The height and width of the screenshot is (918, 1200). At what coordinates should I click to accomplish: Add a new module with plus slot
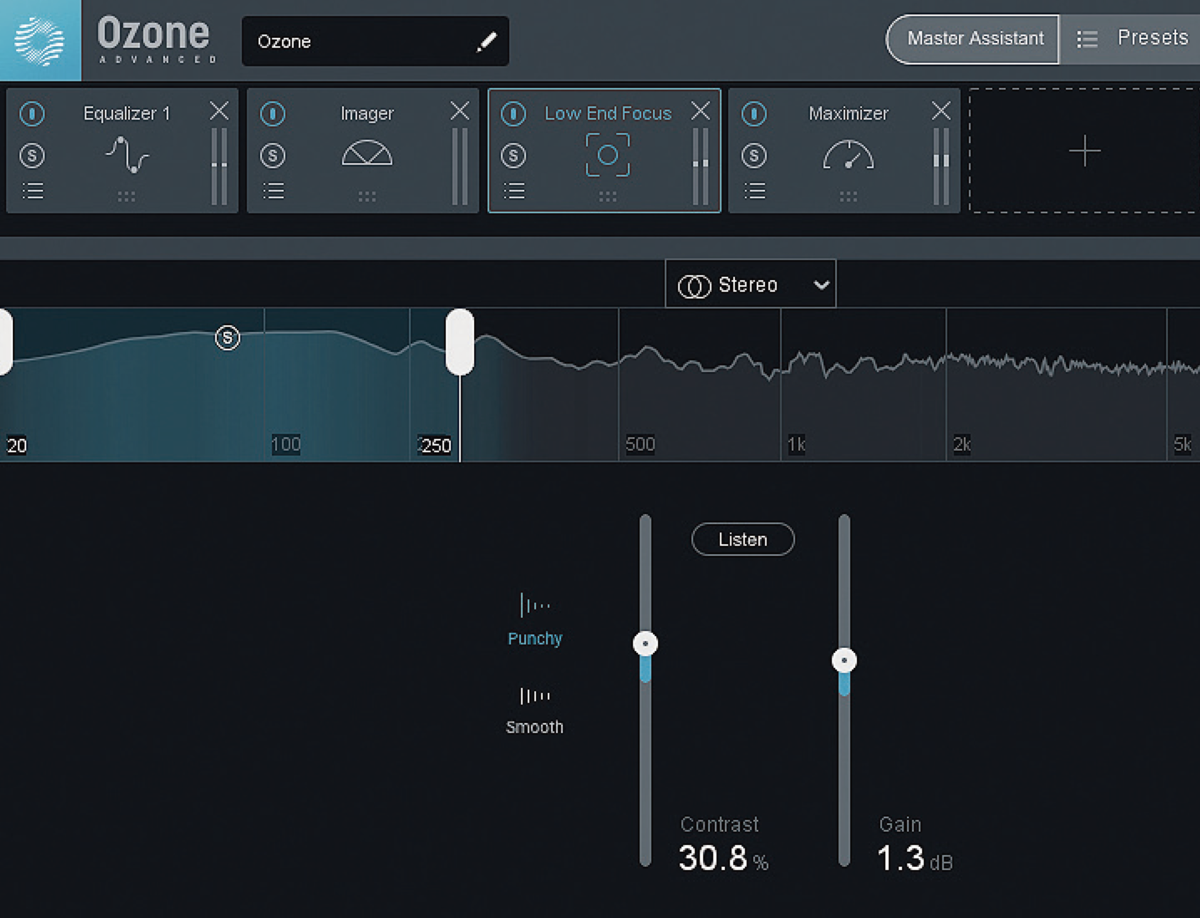1084,151
